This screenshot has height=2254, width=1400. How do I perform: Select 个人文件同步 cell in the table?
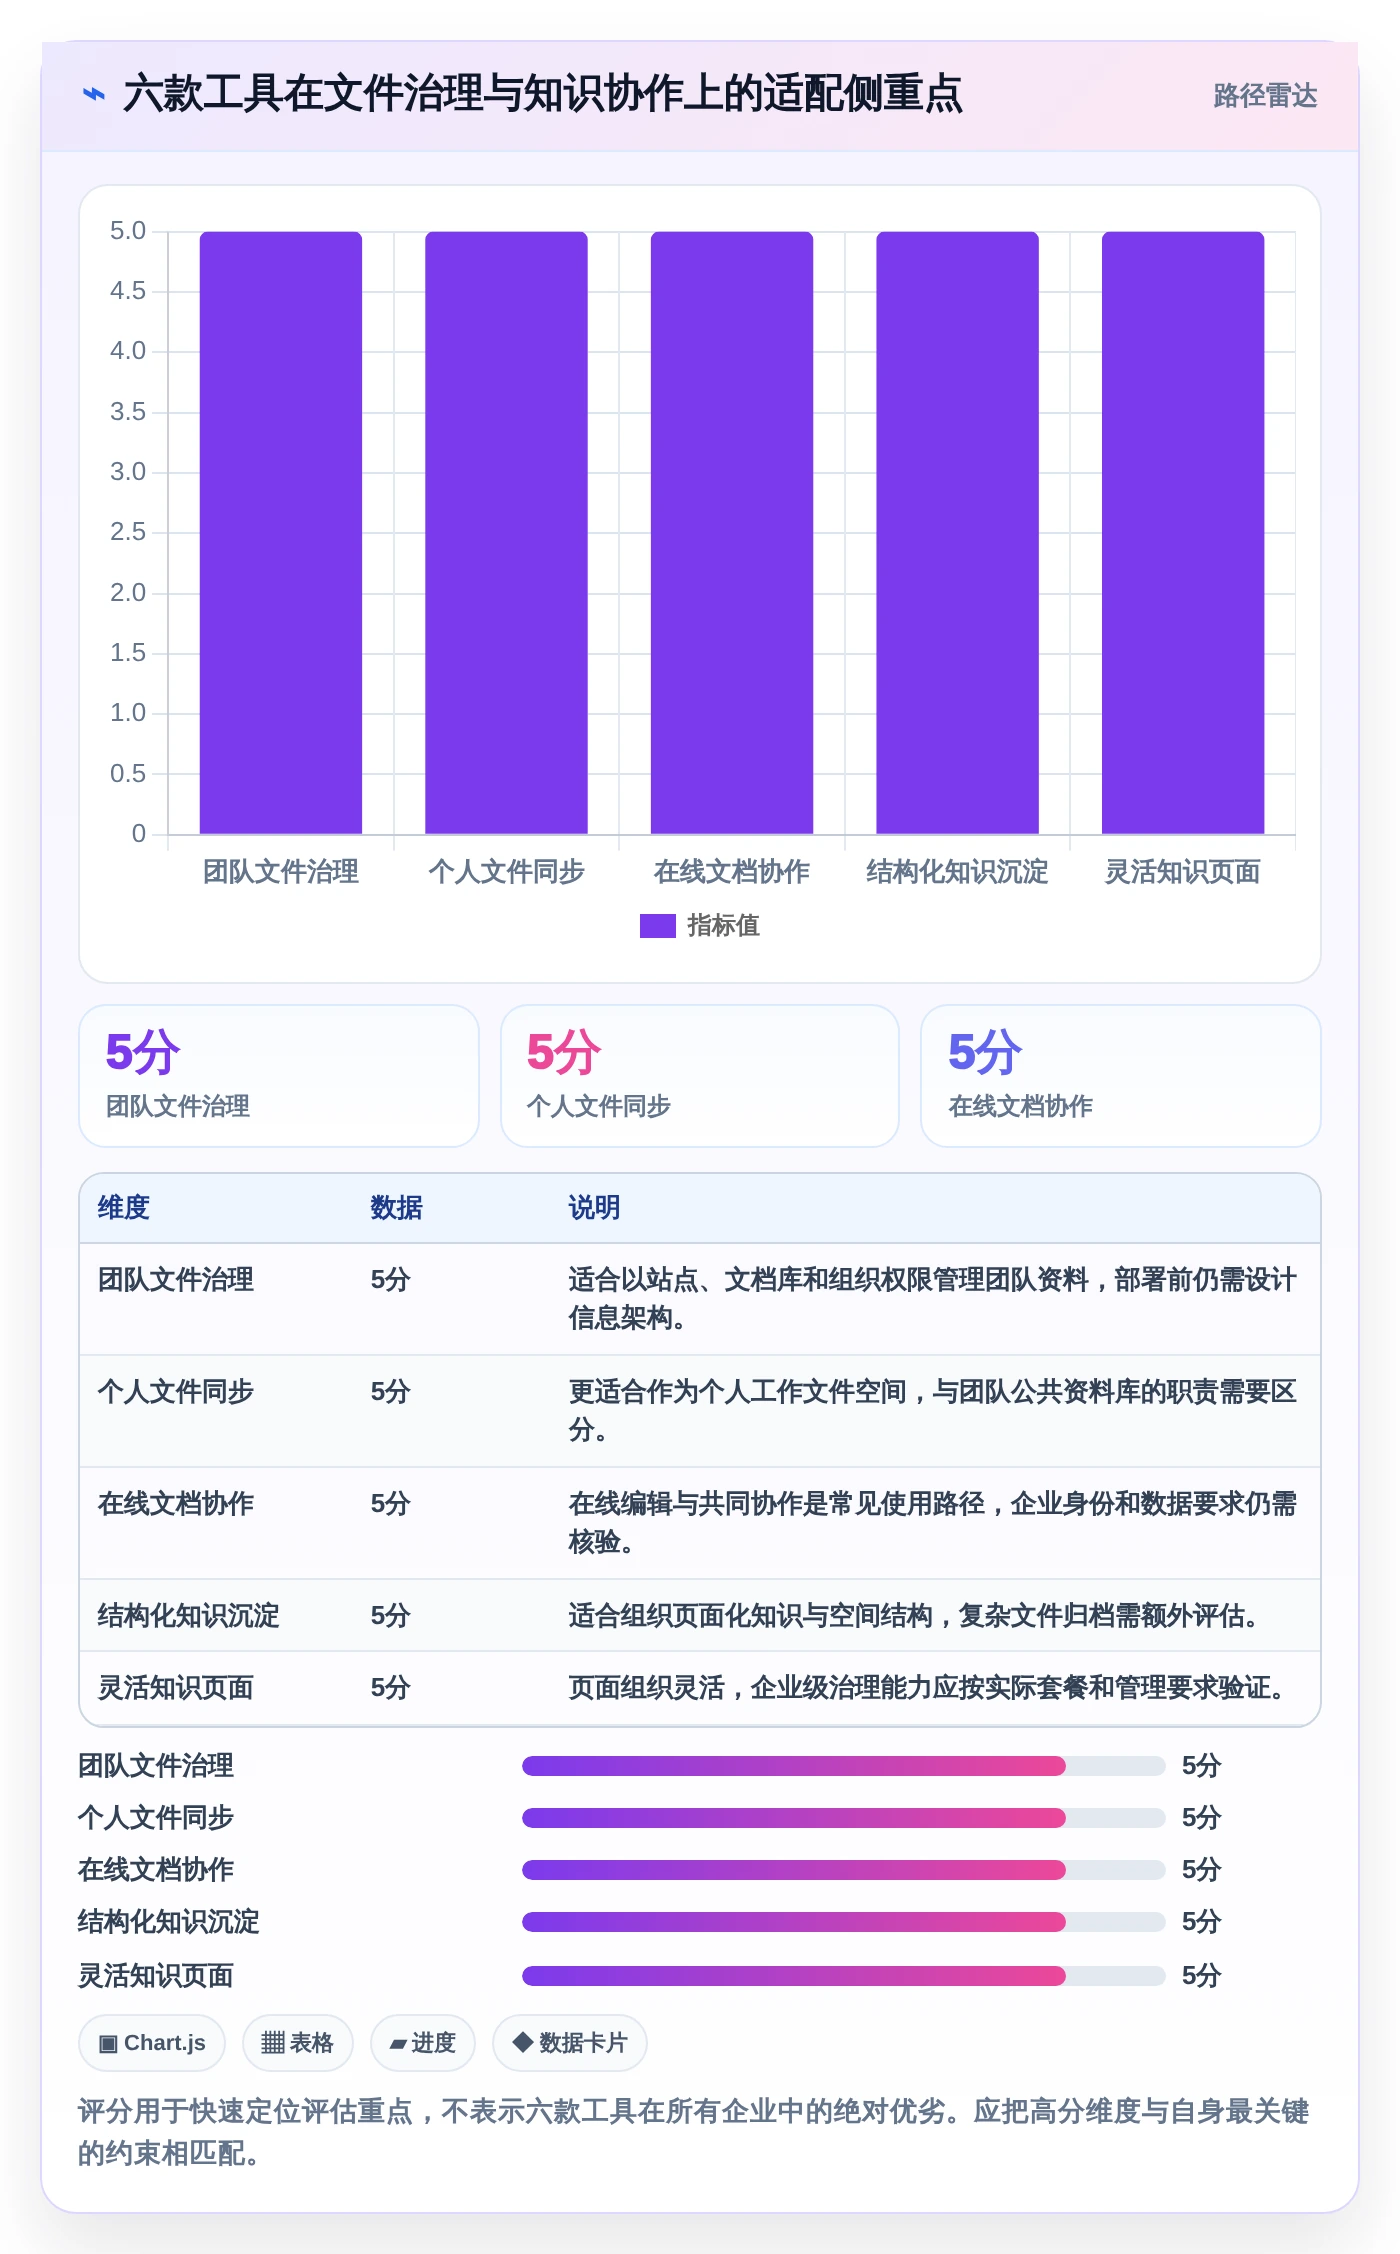pos(176,1392)
